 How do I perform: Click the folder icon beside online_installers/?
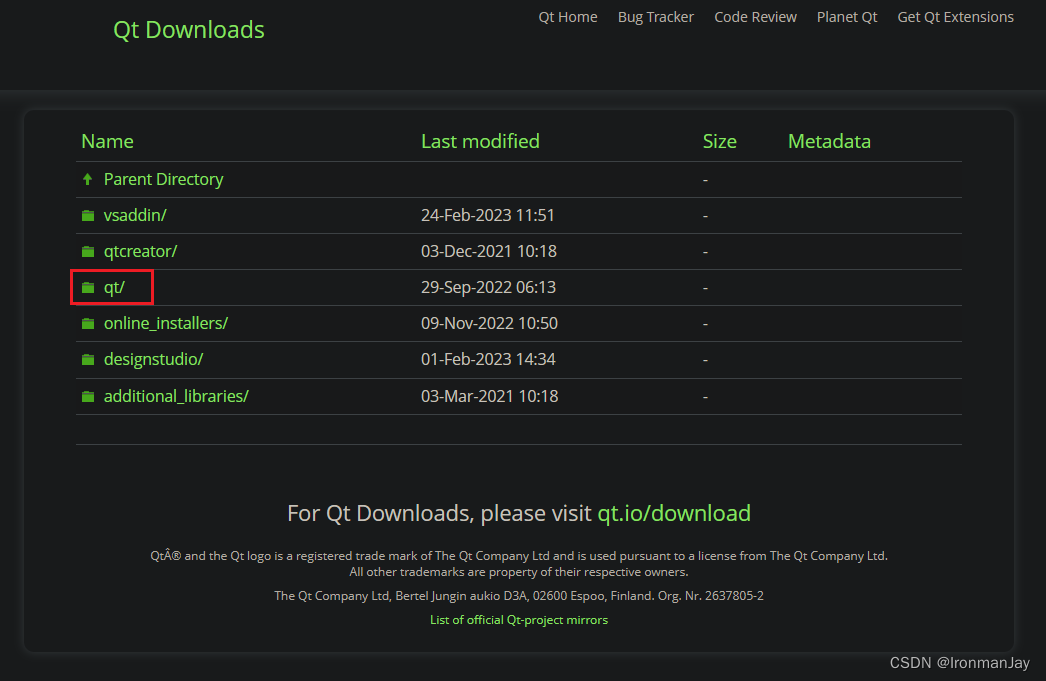click(88, 323)
